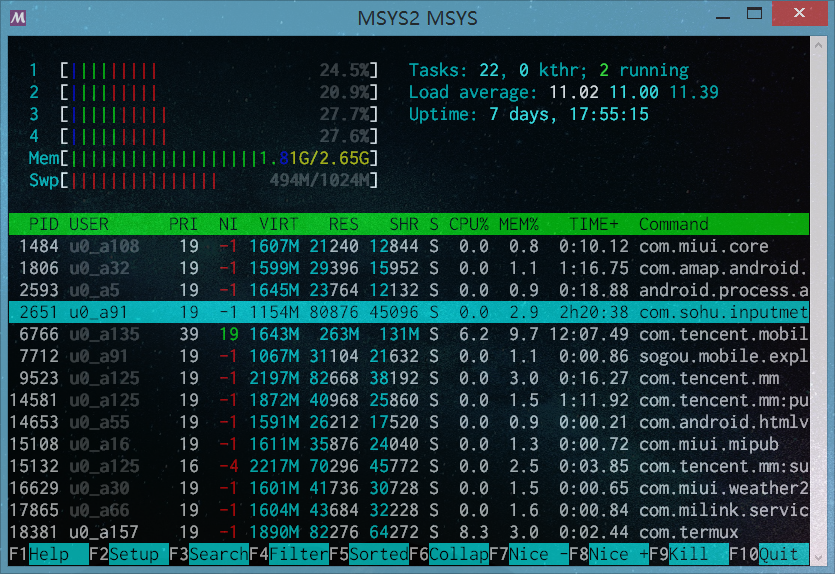Sort by the SHR column header
835x574 pixels.
tap(404, 224)
